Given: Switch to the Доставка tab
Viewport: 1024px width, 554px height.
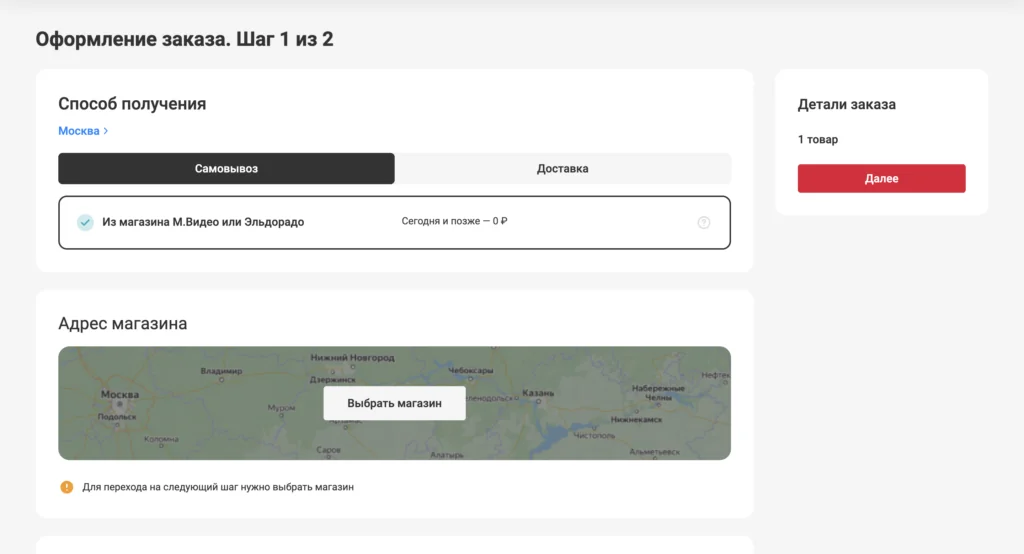Looking at the screenshot, I should (562, 169).
